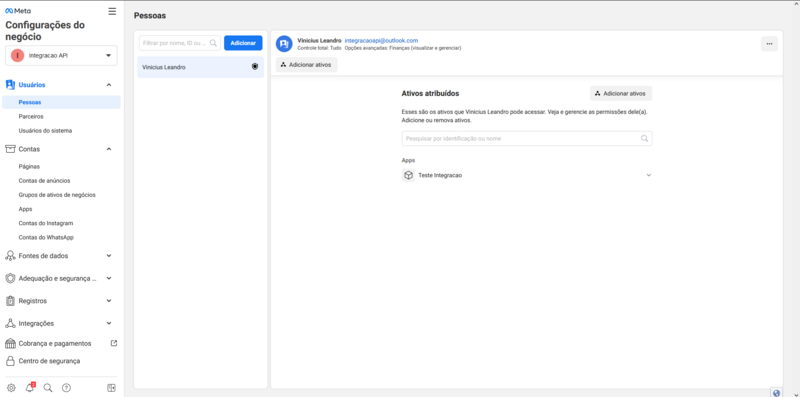The height and width of the screenshot is (397, 800).
Task: Expand the Fontes de dados section
Action: [109, 256]
